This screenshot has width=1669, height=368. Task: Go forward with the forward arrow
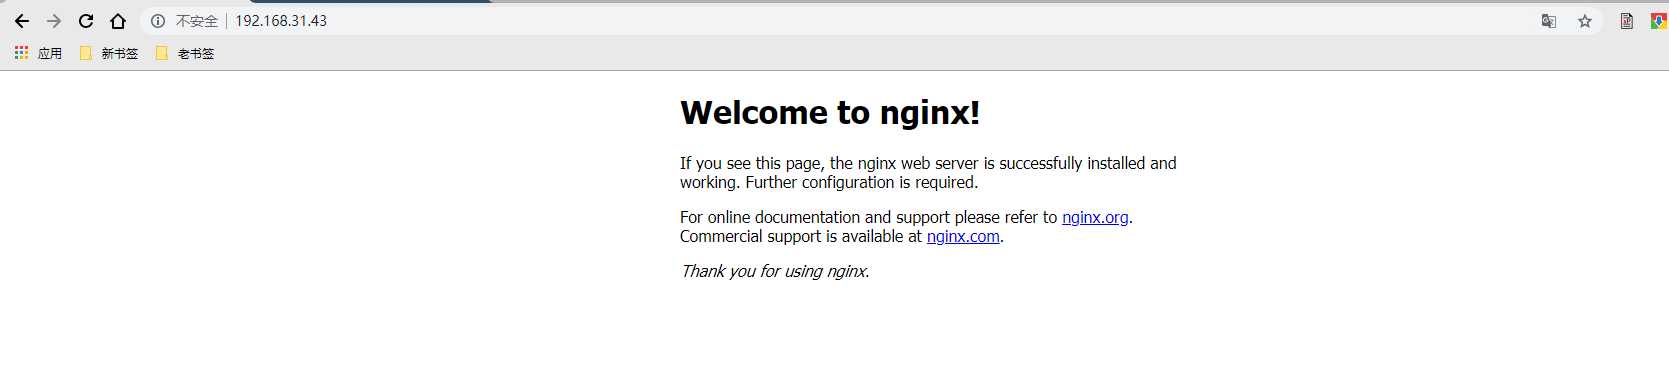[x=54, y=21]
